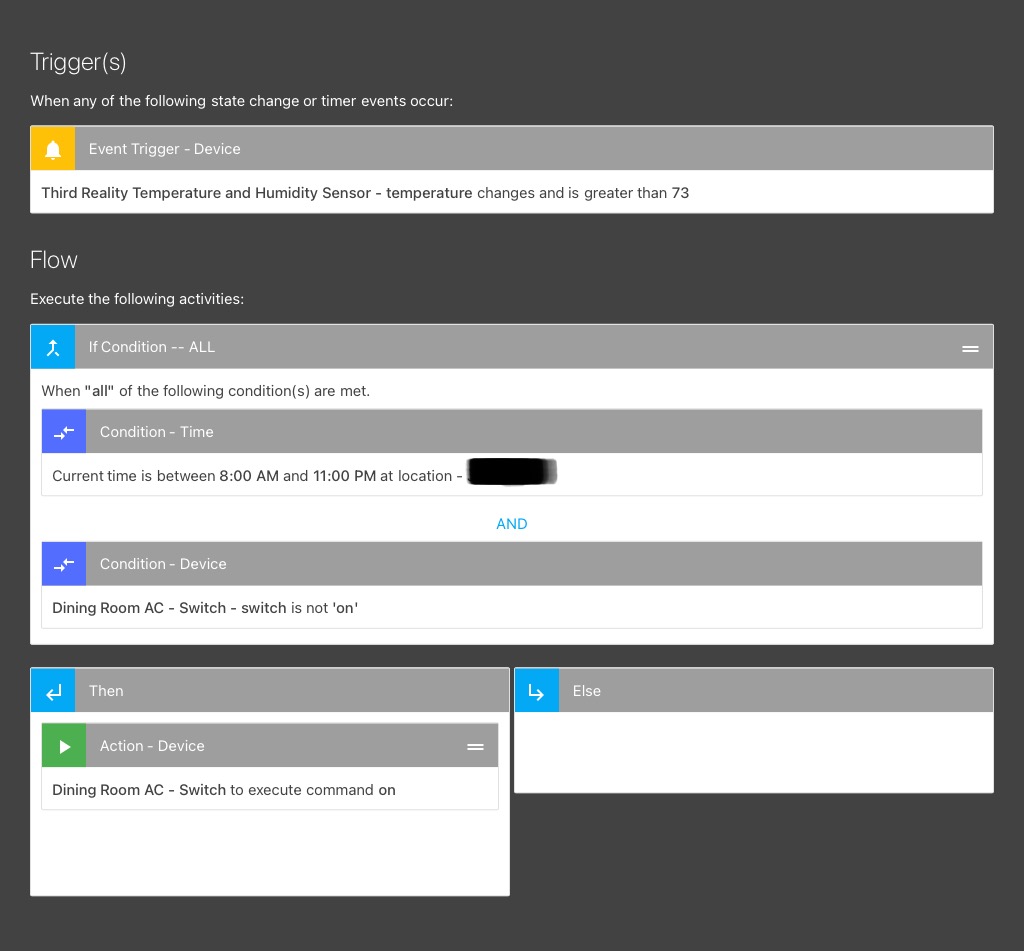Screen dimensions: 1024x951
Task: Open the Condition - Time header
Action: pyautogui.click(x=512, y=432)
